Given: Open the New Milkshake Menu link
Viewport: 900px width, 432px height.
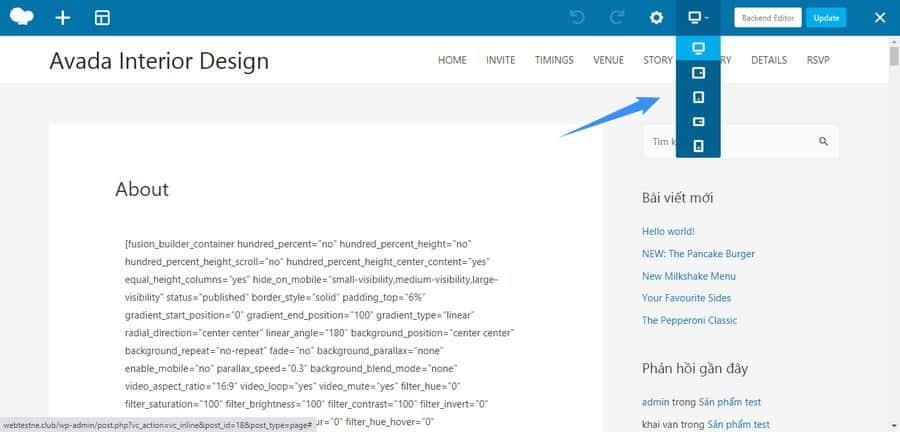Looking at the screenshot, I should point(689,276).
